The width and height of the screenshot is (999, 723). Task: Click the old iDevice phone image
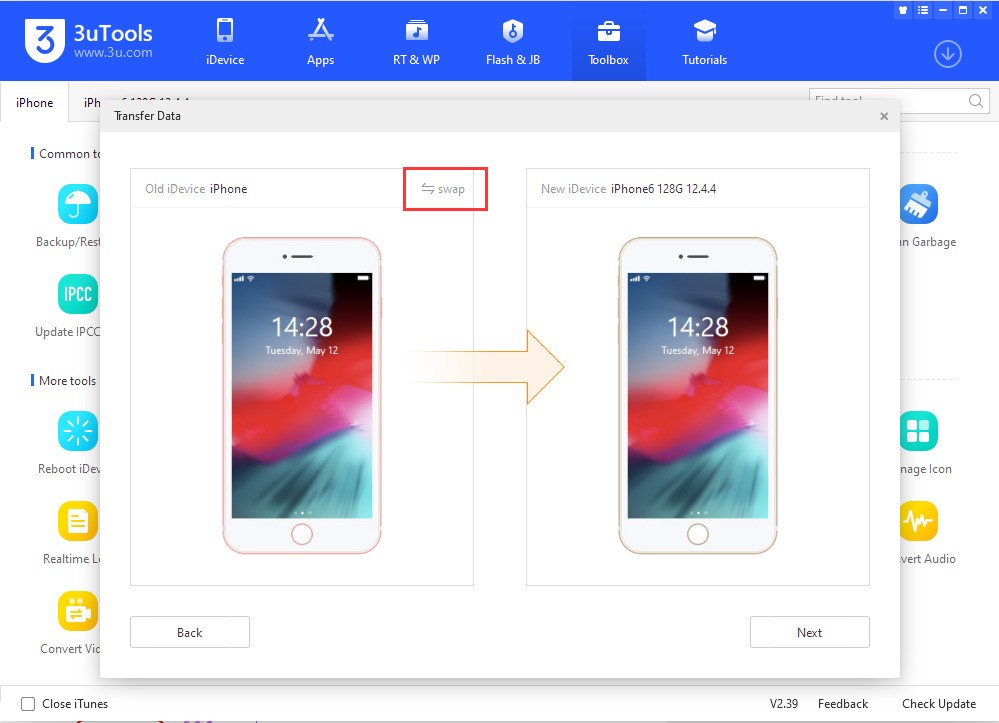coord(302,395)
